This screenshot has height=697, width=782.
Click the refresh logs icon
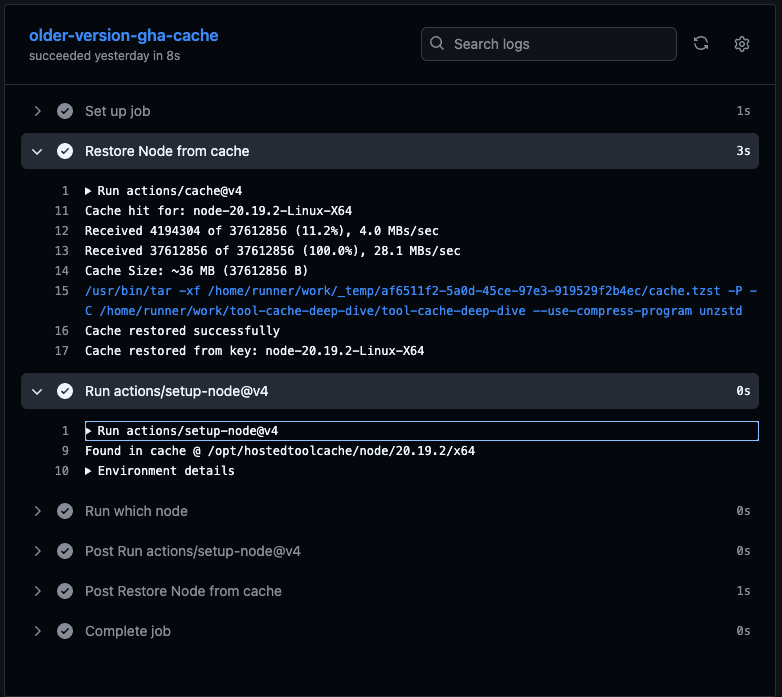coord(701,43)
